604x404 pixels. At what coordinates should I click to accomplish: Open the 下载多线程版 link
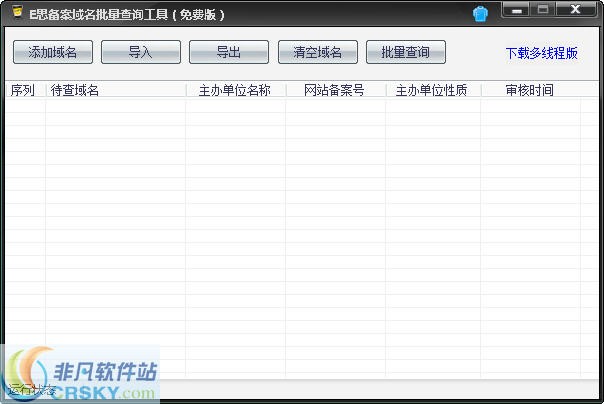tap(541, 53)
